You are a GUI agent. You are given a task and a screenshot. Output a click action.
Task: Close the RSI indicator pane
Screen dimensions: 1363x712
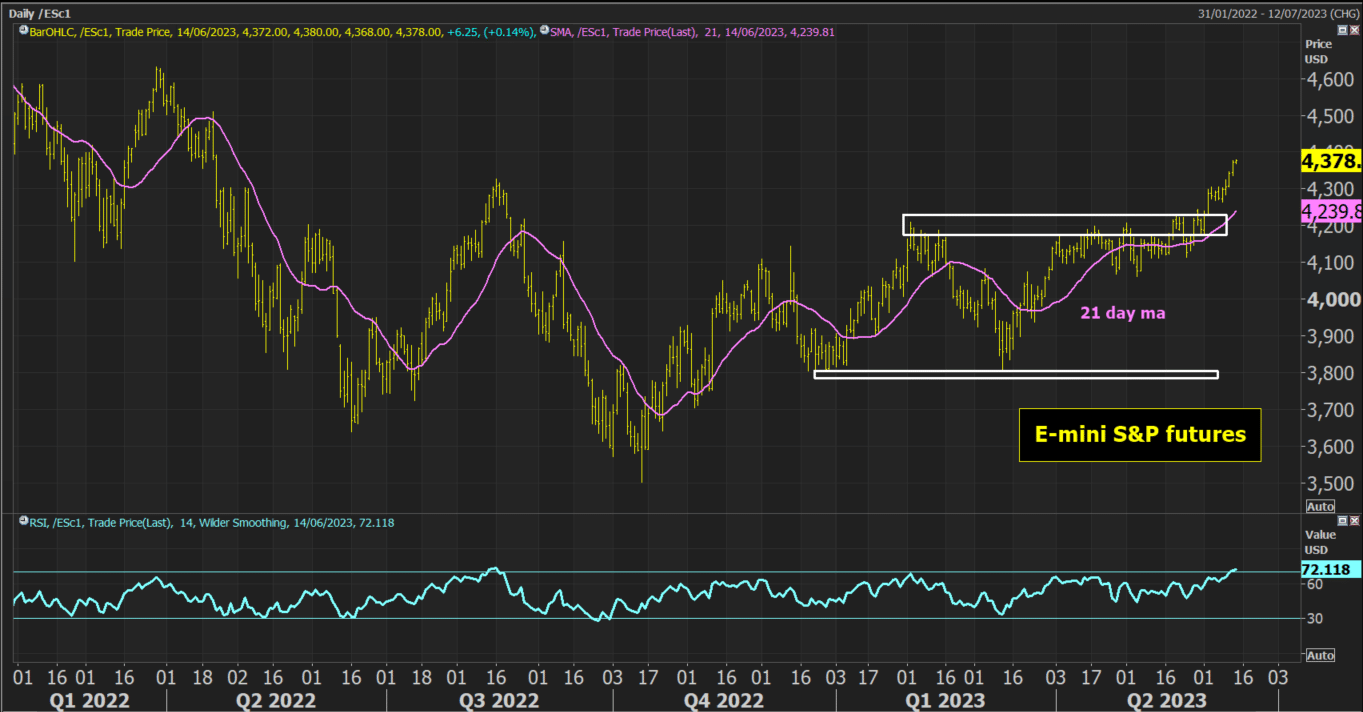coord(1354,521)
